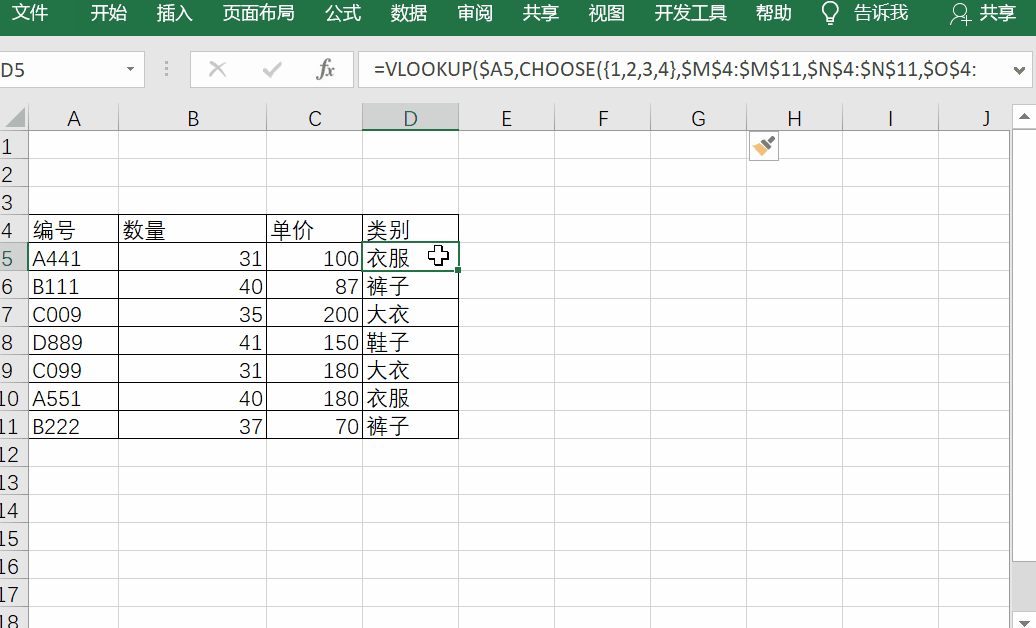The image size is (1036, 628).
Task: Select the price cell 70
Action: pos(314,426)
